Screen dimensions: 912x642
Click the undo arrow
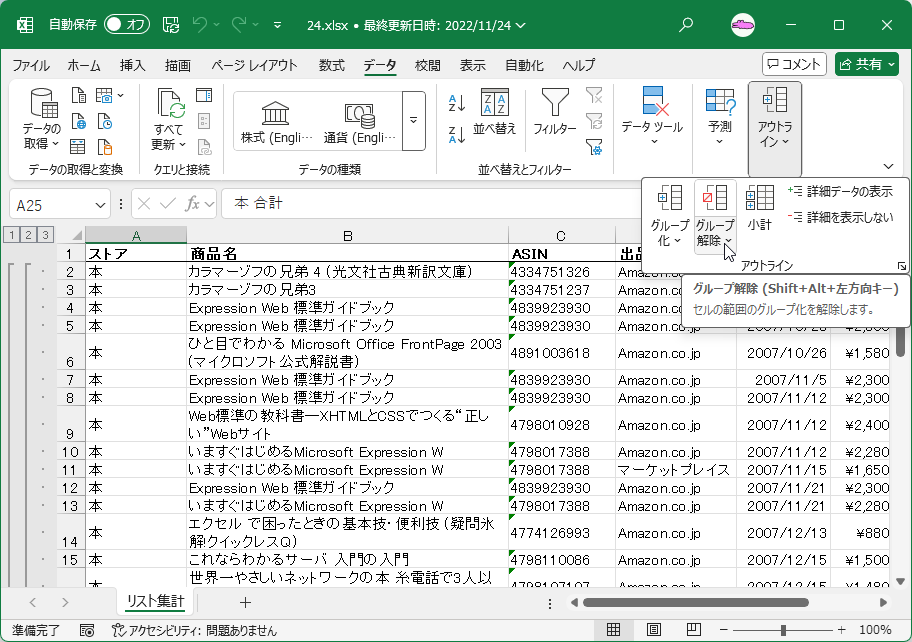click(x=200, y=24)
